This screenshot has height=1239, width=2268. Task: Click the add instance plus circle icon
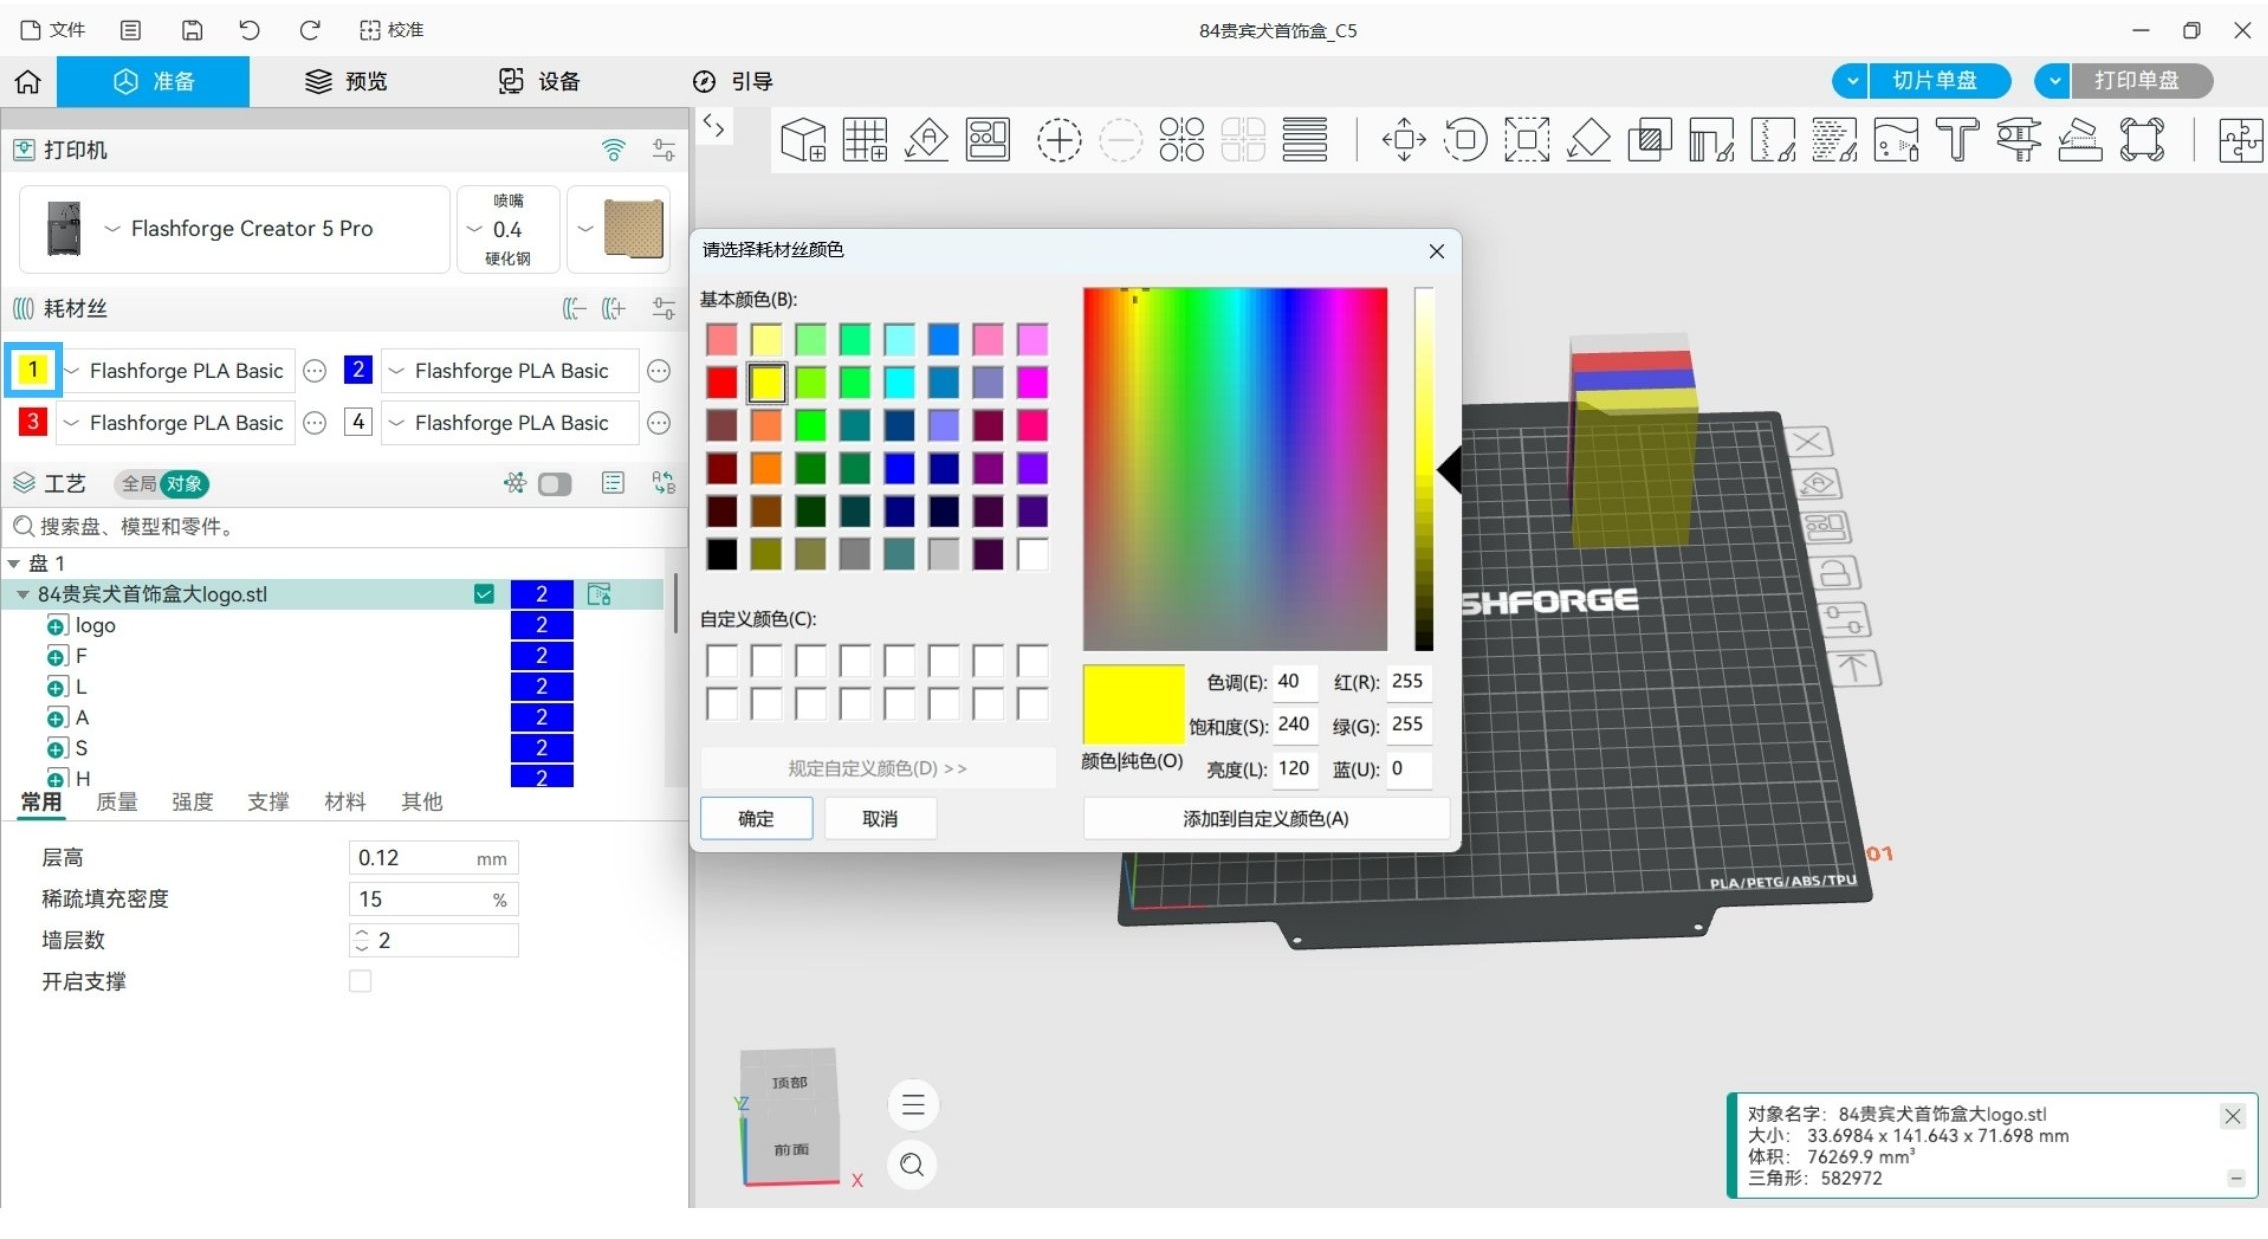point(1059,139)
